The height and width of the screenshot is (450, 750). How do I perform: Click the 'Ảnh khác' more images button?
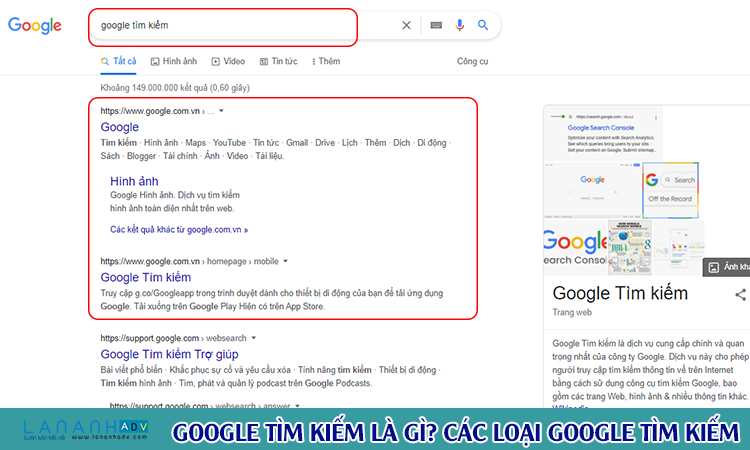[x=727, y=267]
